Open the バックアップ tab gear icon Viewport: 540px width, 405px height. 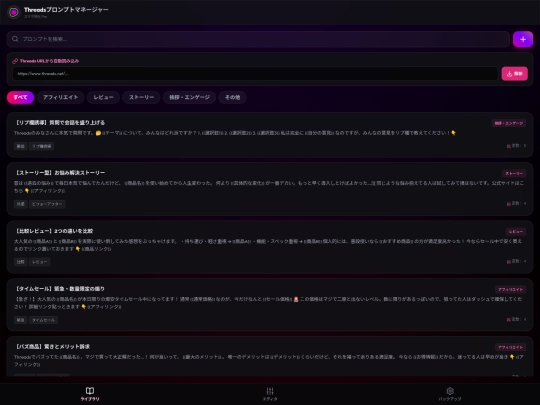click(450, 391)
